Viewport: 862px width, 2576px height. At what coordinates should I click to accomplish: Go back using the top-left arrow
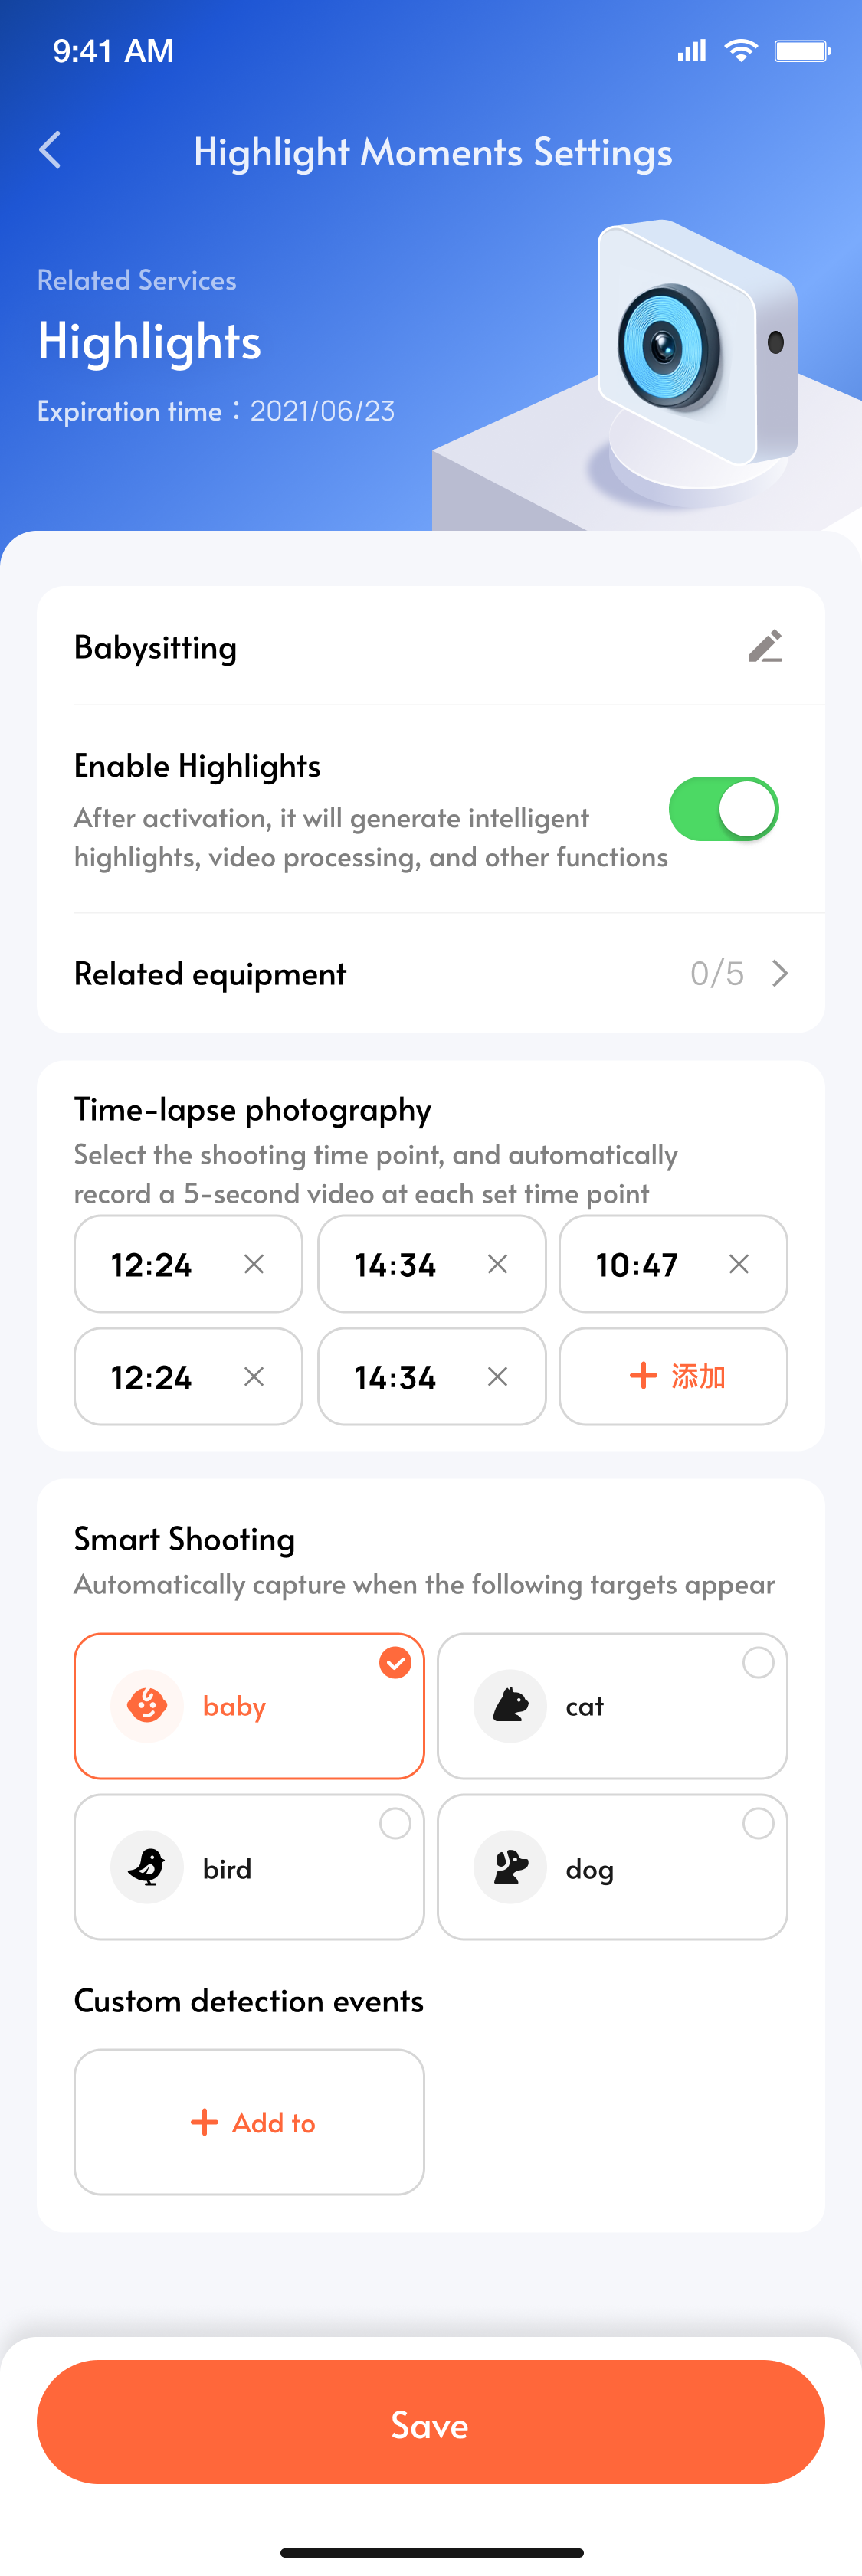[50, 150]
